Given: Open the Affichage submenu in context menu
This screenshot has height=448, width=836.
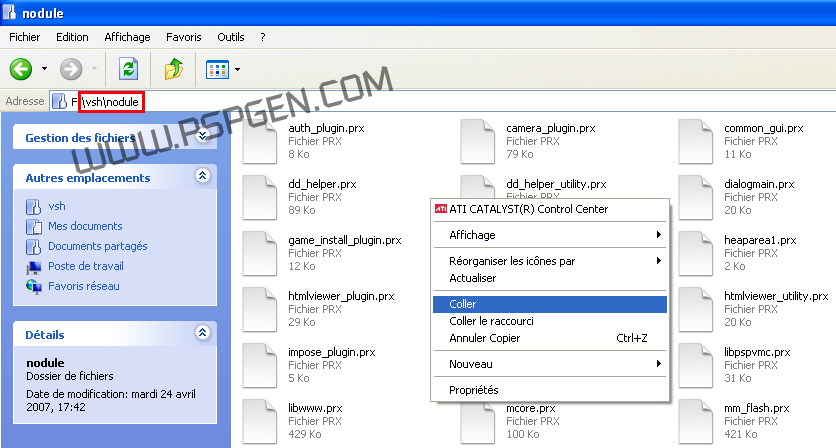Looking at the screenshot, I should 550,235.
